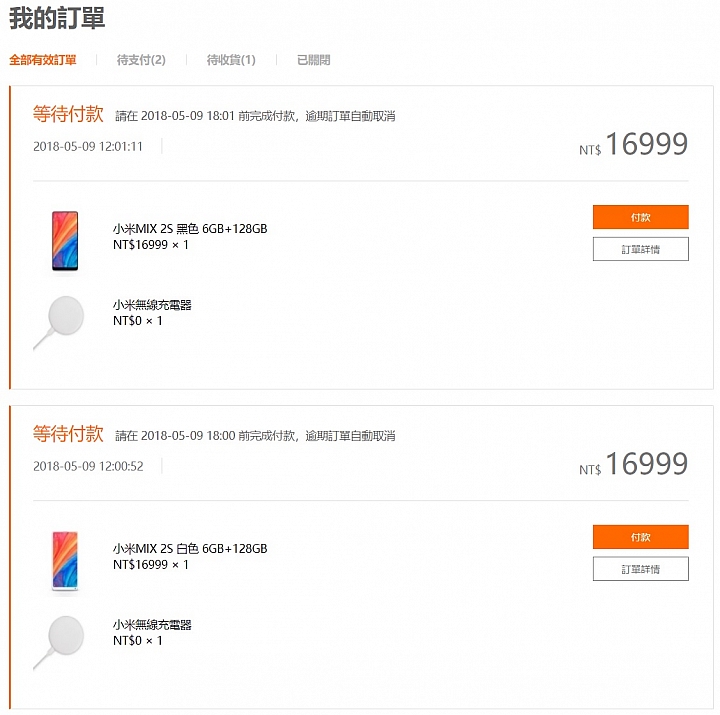Screen dimensions: 720x715
Task: Click the first order's NT$ 16999 total
Action: [634, 144]
